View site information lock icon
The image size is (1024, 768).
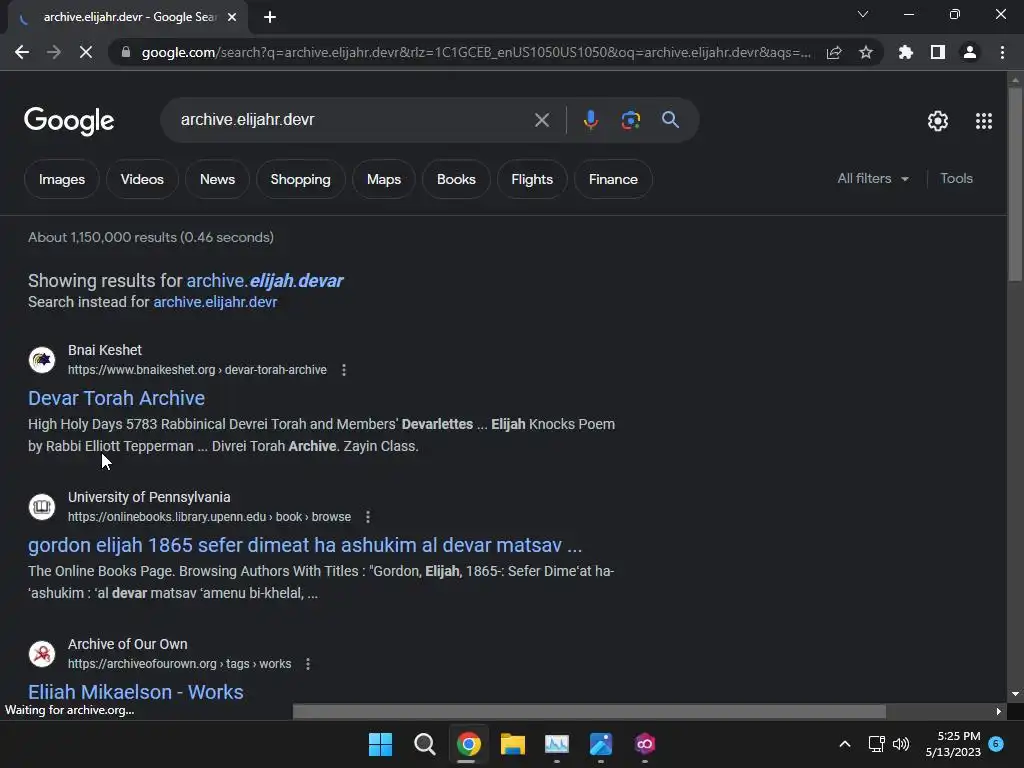(126, 52)
